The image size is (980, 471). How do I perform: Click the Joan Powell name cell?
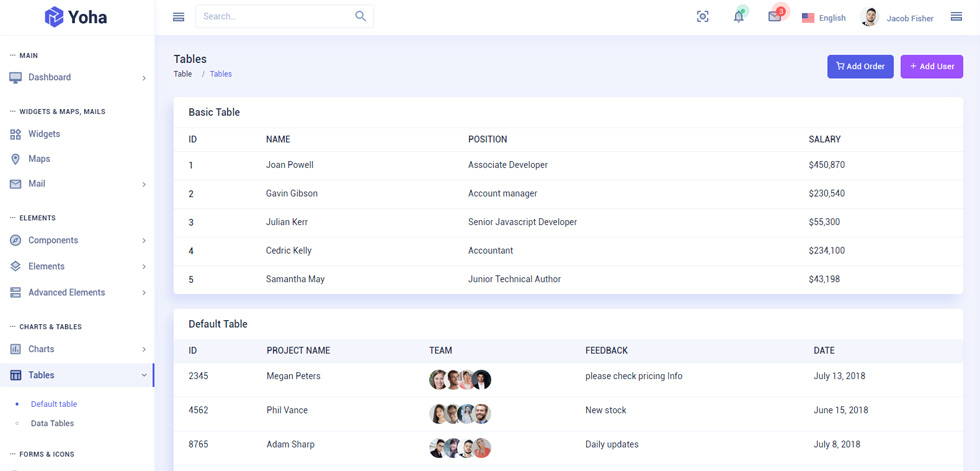pos(289,165)
